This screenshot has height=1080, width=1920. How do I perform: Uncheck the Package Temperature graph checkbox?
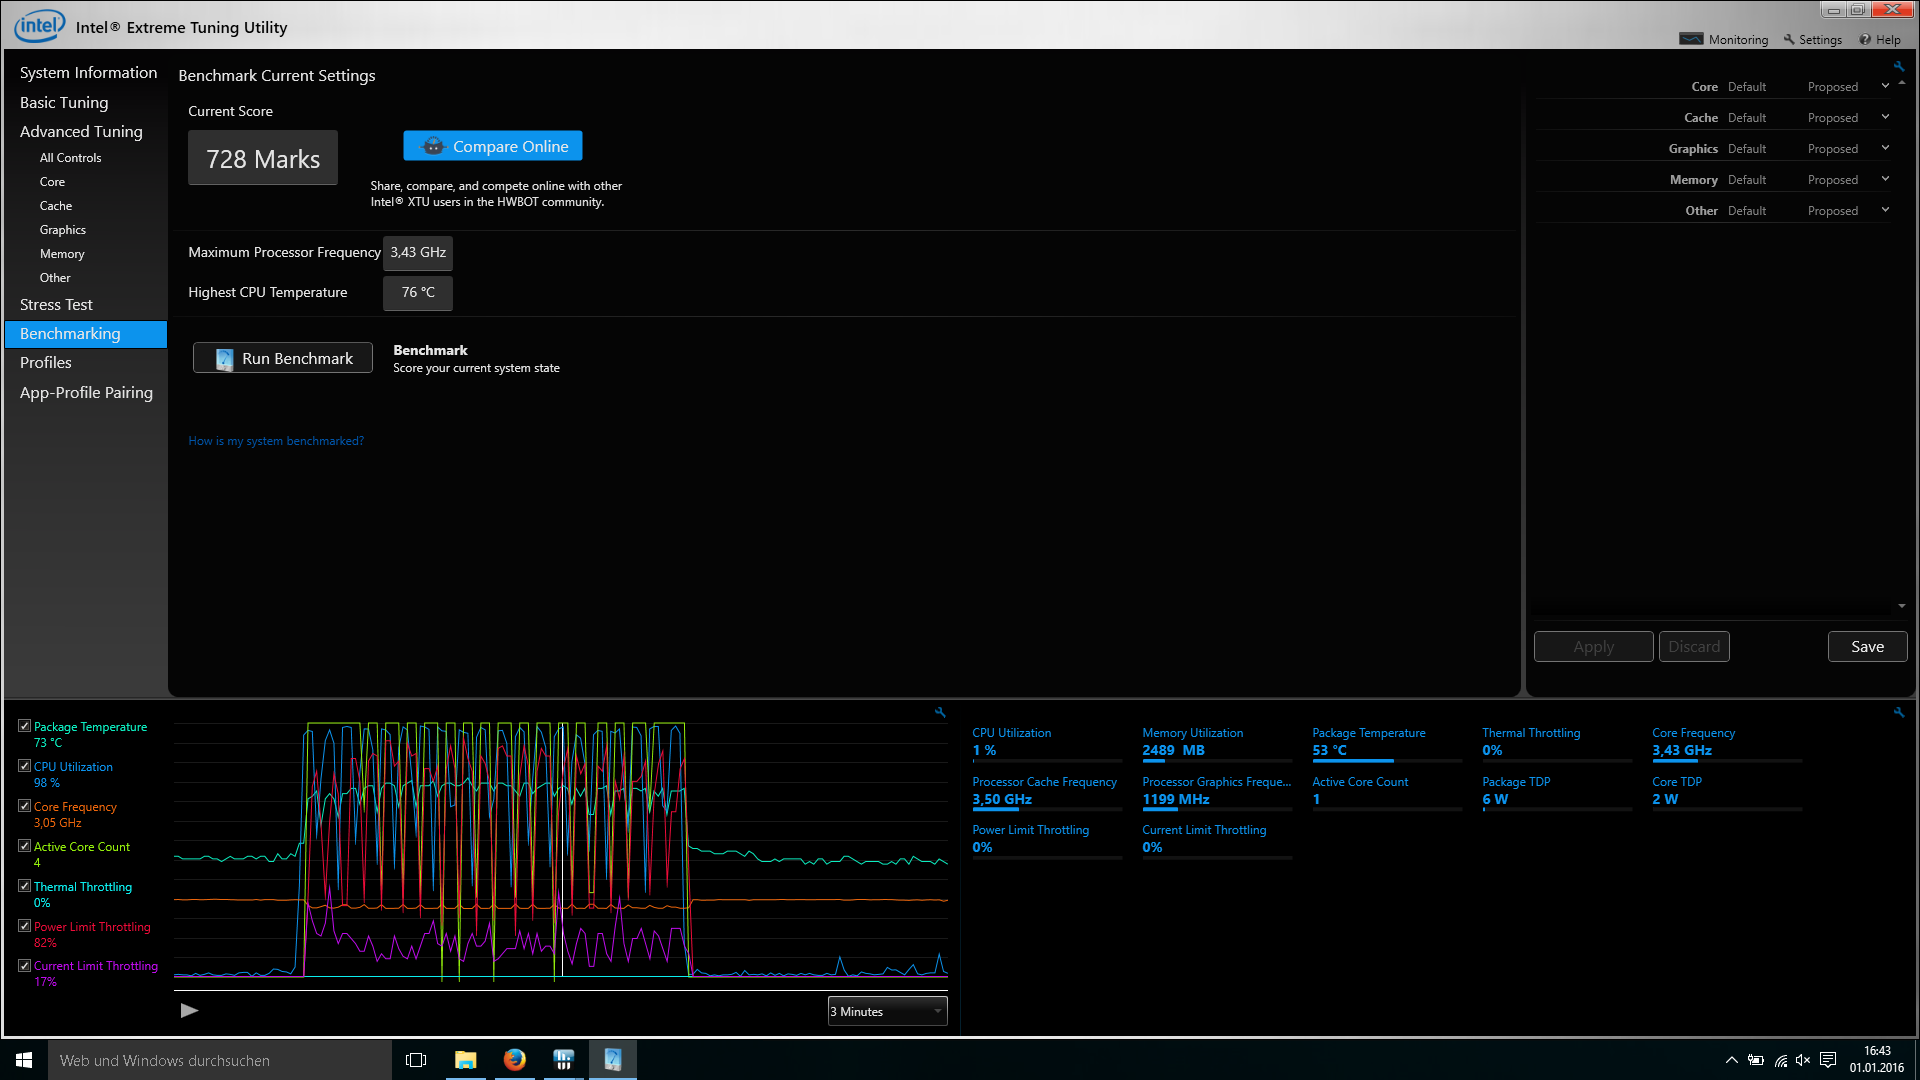click(25, 726)
